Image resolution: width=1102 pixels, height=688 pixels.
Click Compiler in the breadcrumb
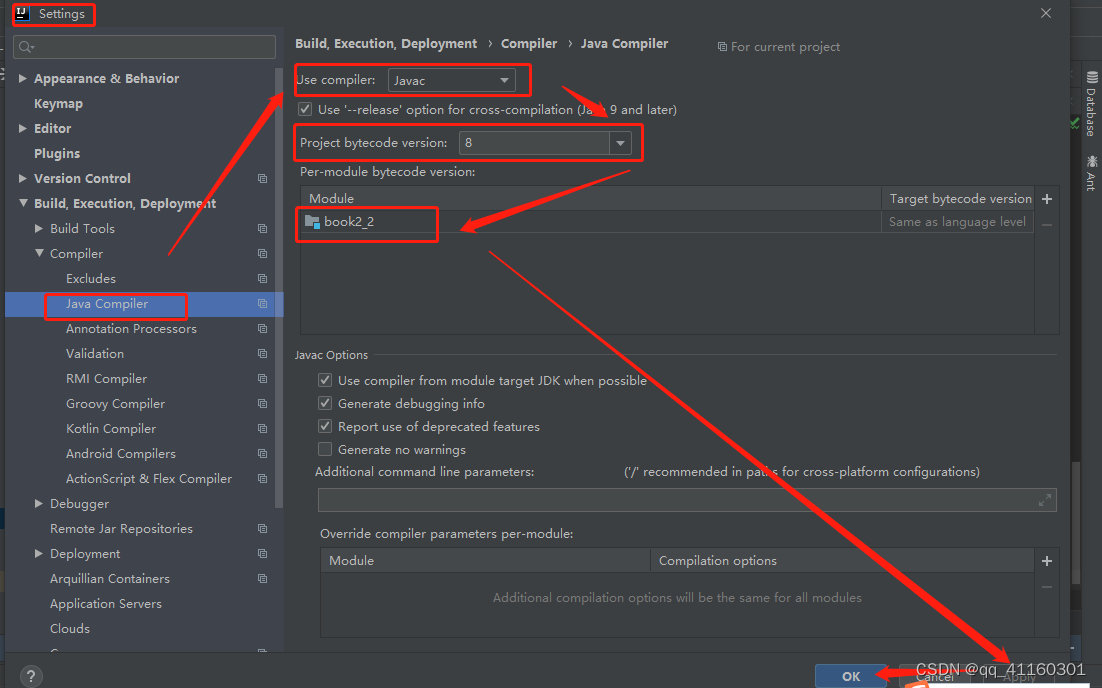(529, 44)
